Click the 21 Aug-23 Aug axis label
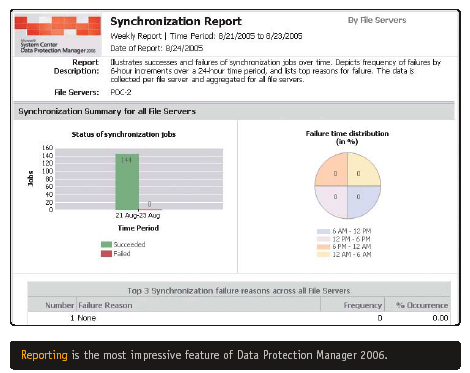The width and height of the screenshot is (470, 373). point(138,215)
